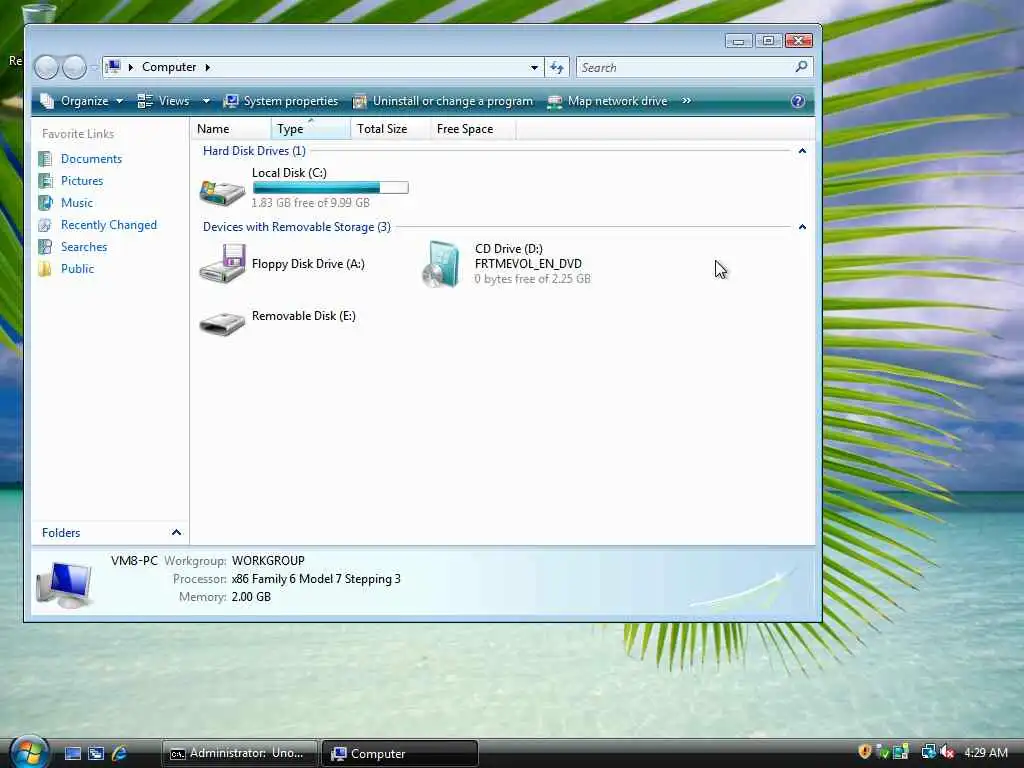Image resolution: width=1024 pixels, height=768 pixels.
Task: Click the Refresh button beside address bar
Action: pyautogui.click(x=557, y=67)
